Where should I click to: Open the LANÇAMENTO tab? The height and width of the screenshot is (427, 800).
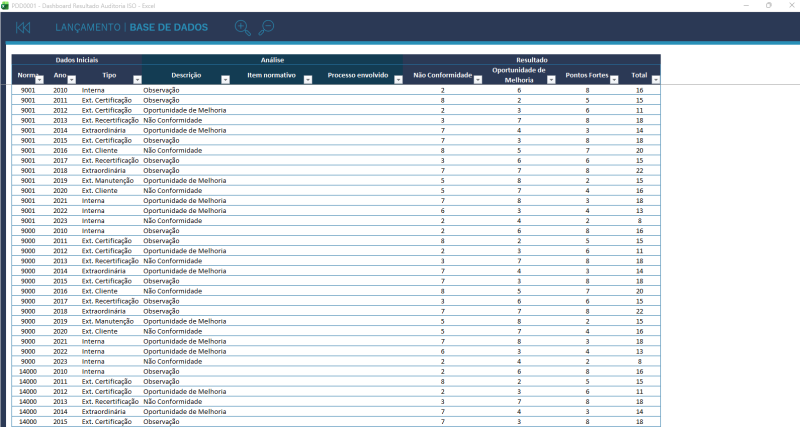pyautogui.click(x=88, y=28)
